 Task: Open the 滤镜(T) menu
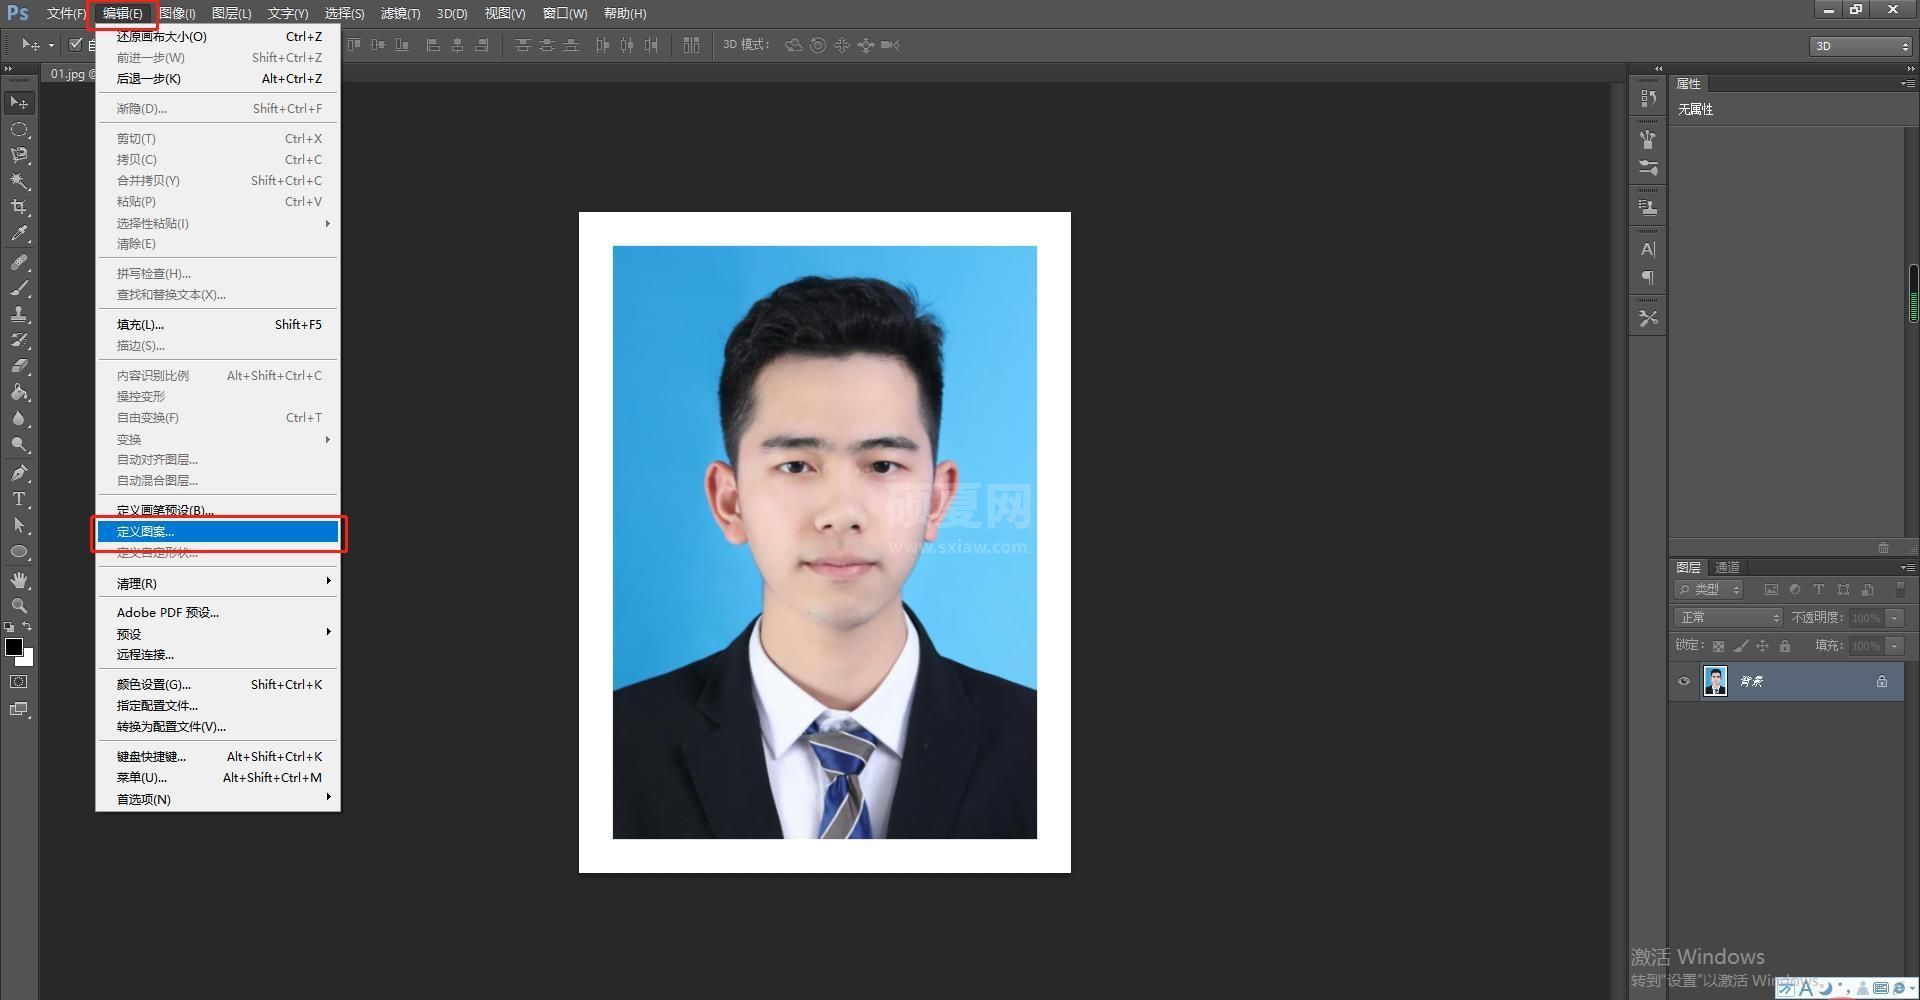[400, 13]
